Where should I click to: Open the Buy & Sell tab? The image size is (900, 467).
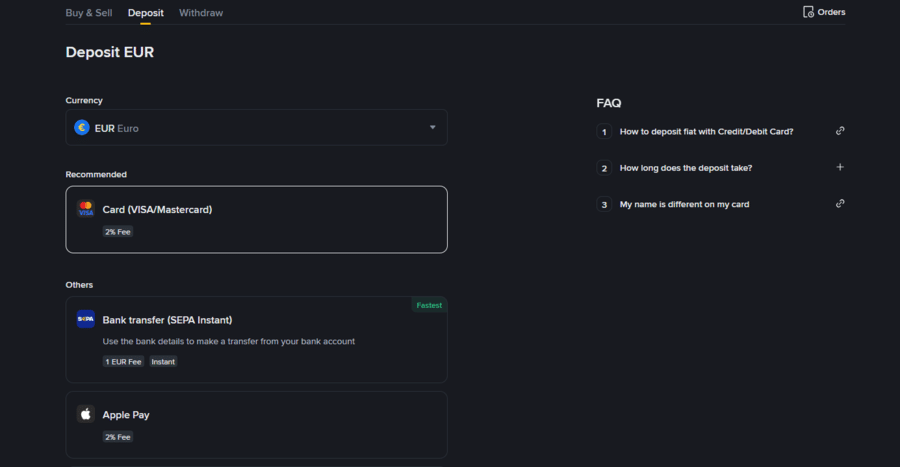[88, 13]
